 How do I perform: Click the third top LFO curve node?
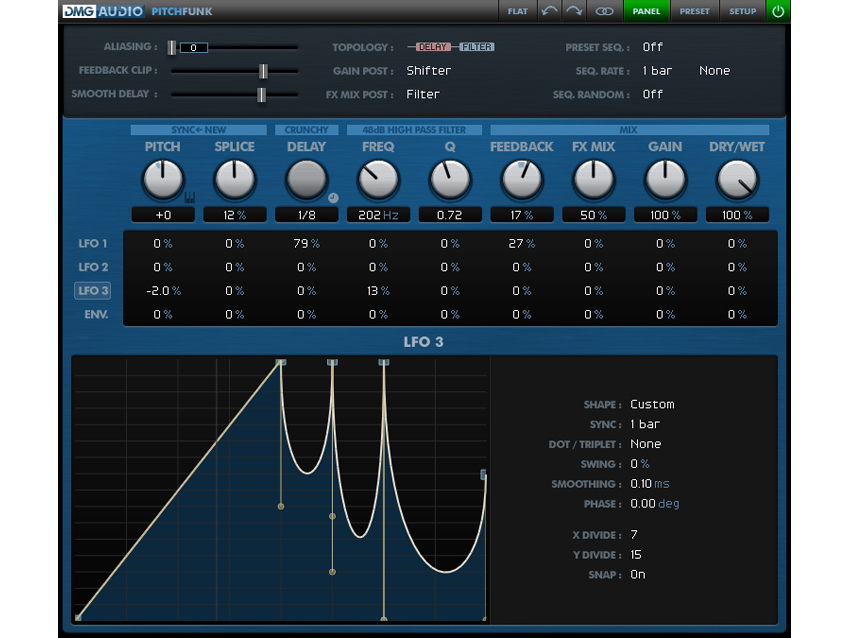(384, 362)
